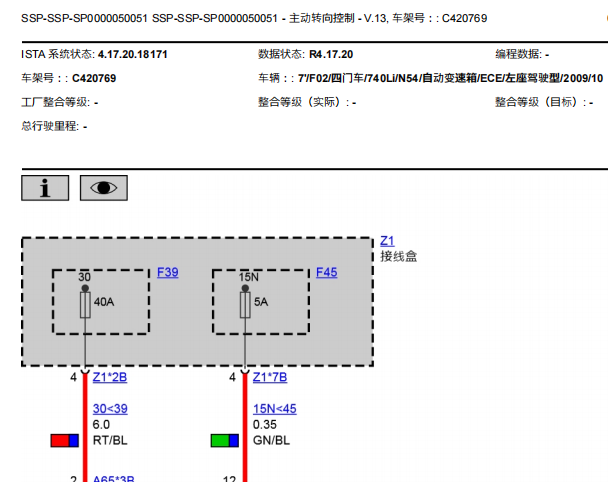Click the eye view button
The height and width of the screenshot is (482, 608).
coord(104,188)
